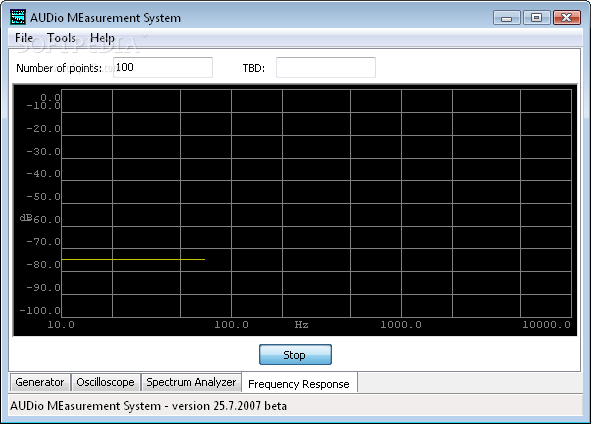This screenshot has width=591, height=424.
Task: Click the TBD label
Action: tap(254, 68)
